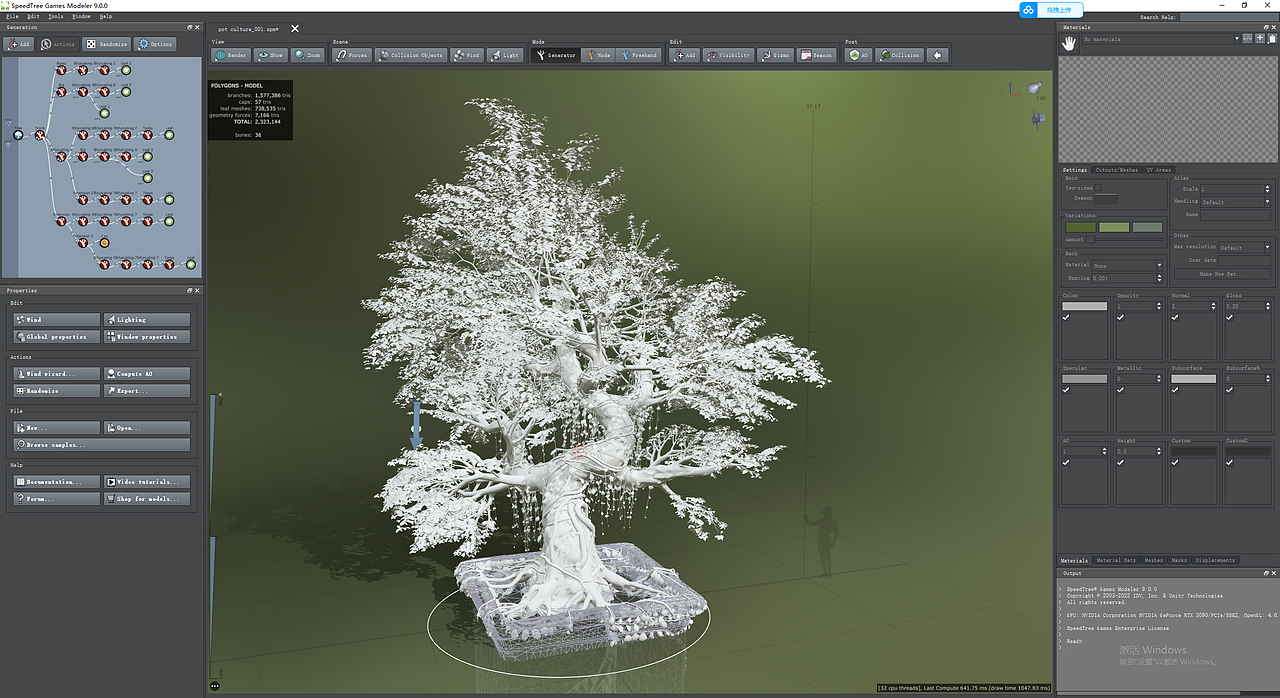Screen dimensions: 1280x698
Task: Select Freehand editing mode
Action: [x=638, y=55]
